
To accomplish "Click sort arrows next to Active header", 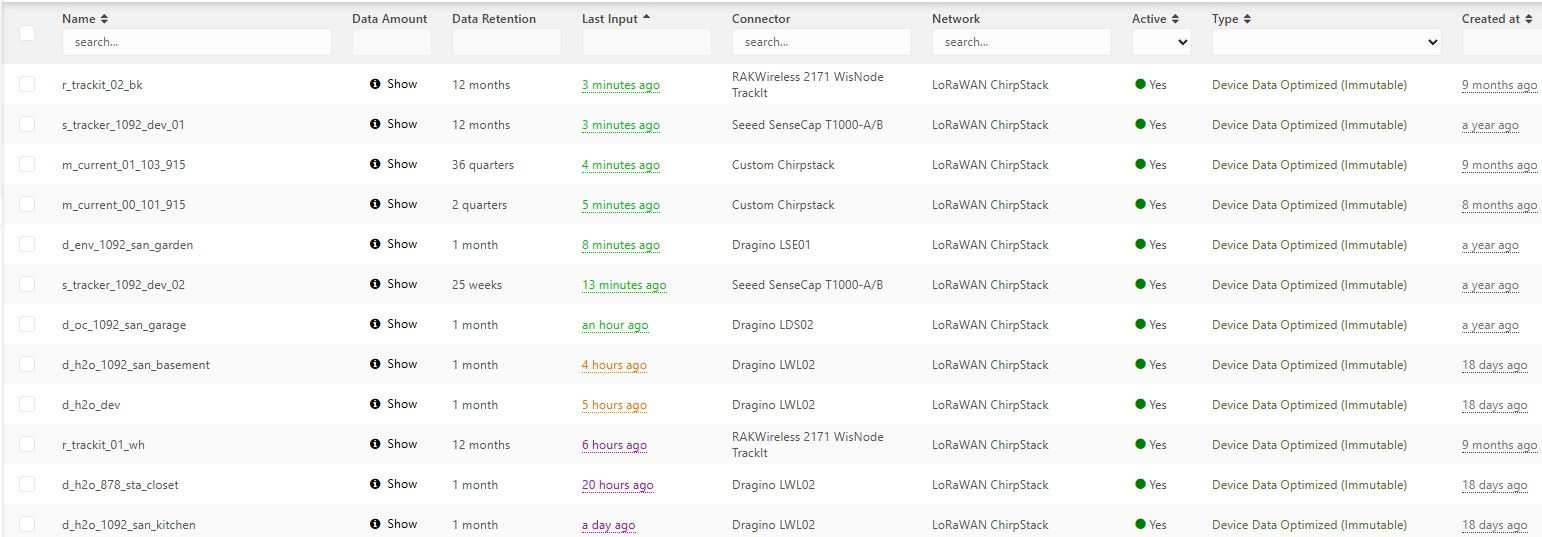I will pos(1175,19).
